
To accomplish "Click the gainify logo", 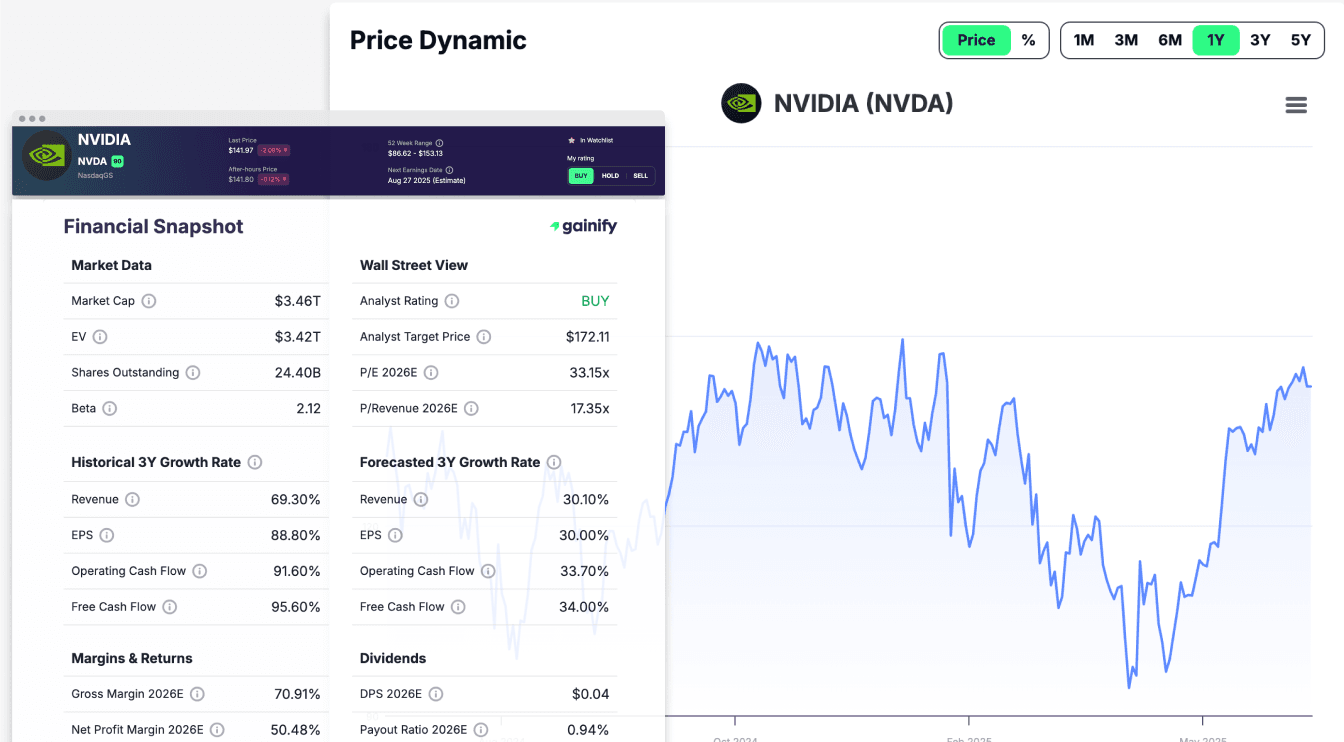I will [583, 227].
